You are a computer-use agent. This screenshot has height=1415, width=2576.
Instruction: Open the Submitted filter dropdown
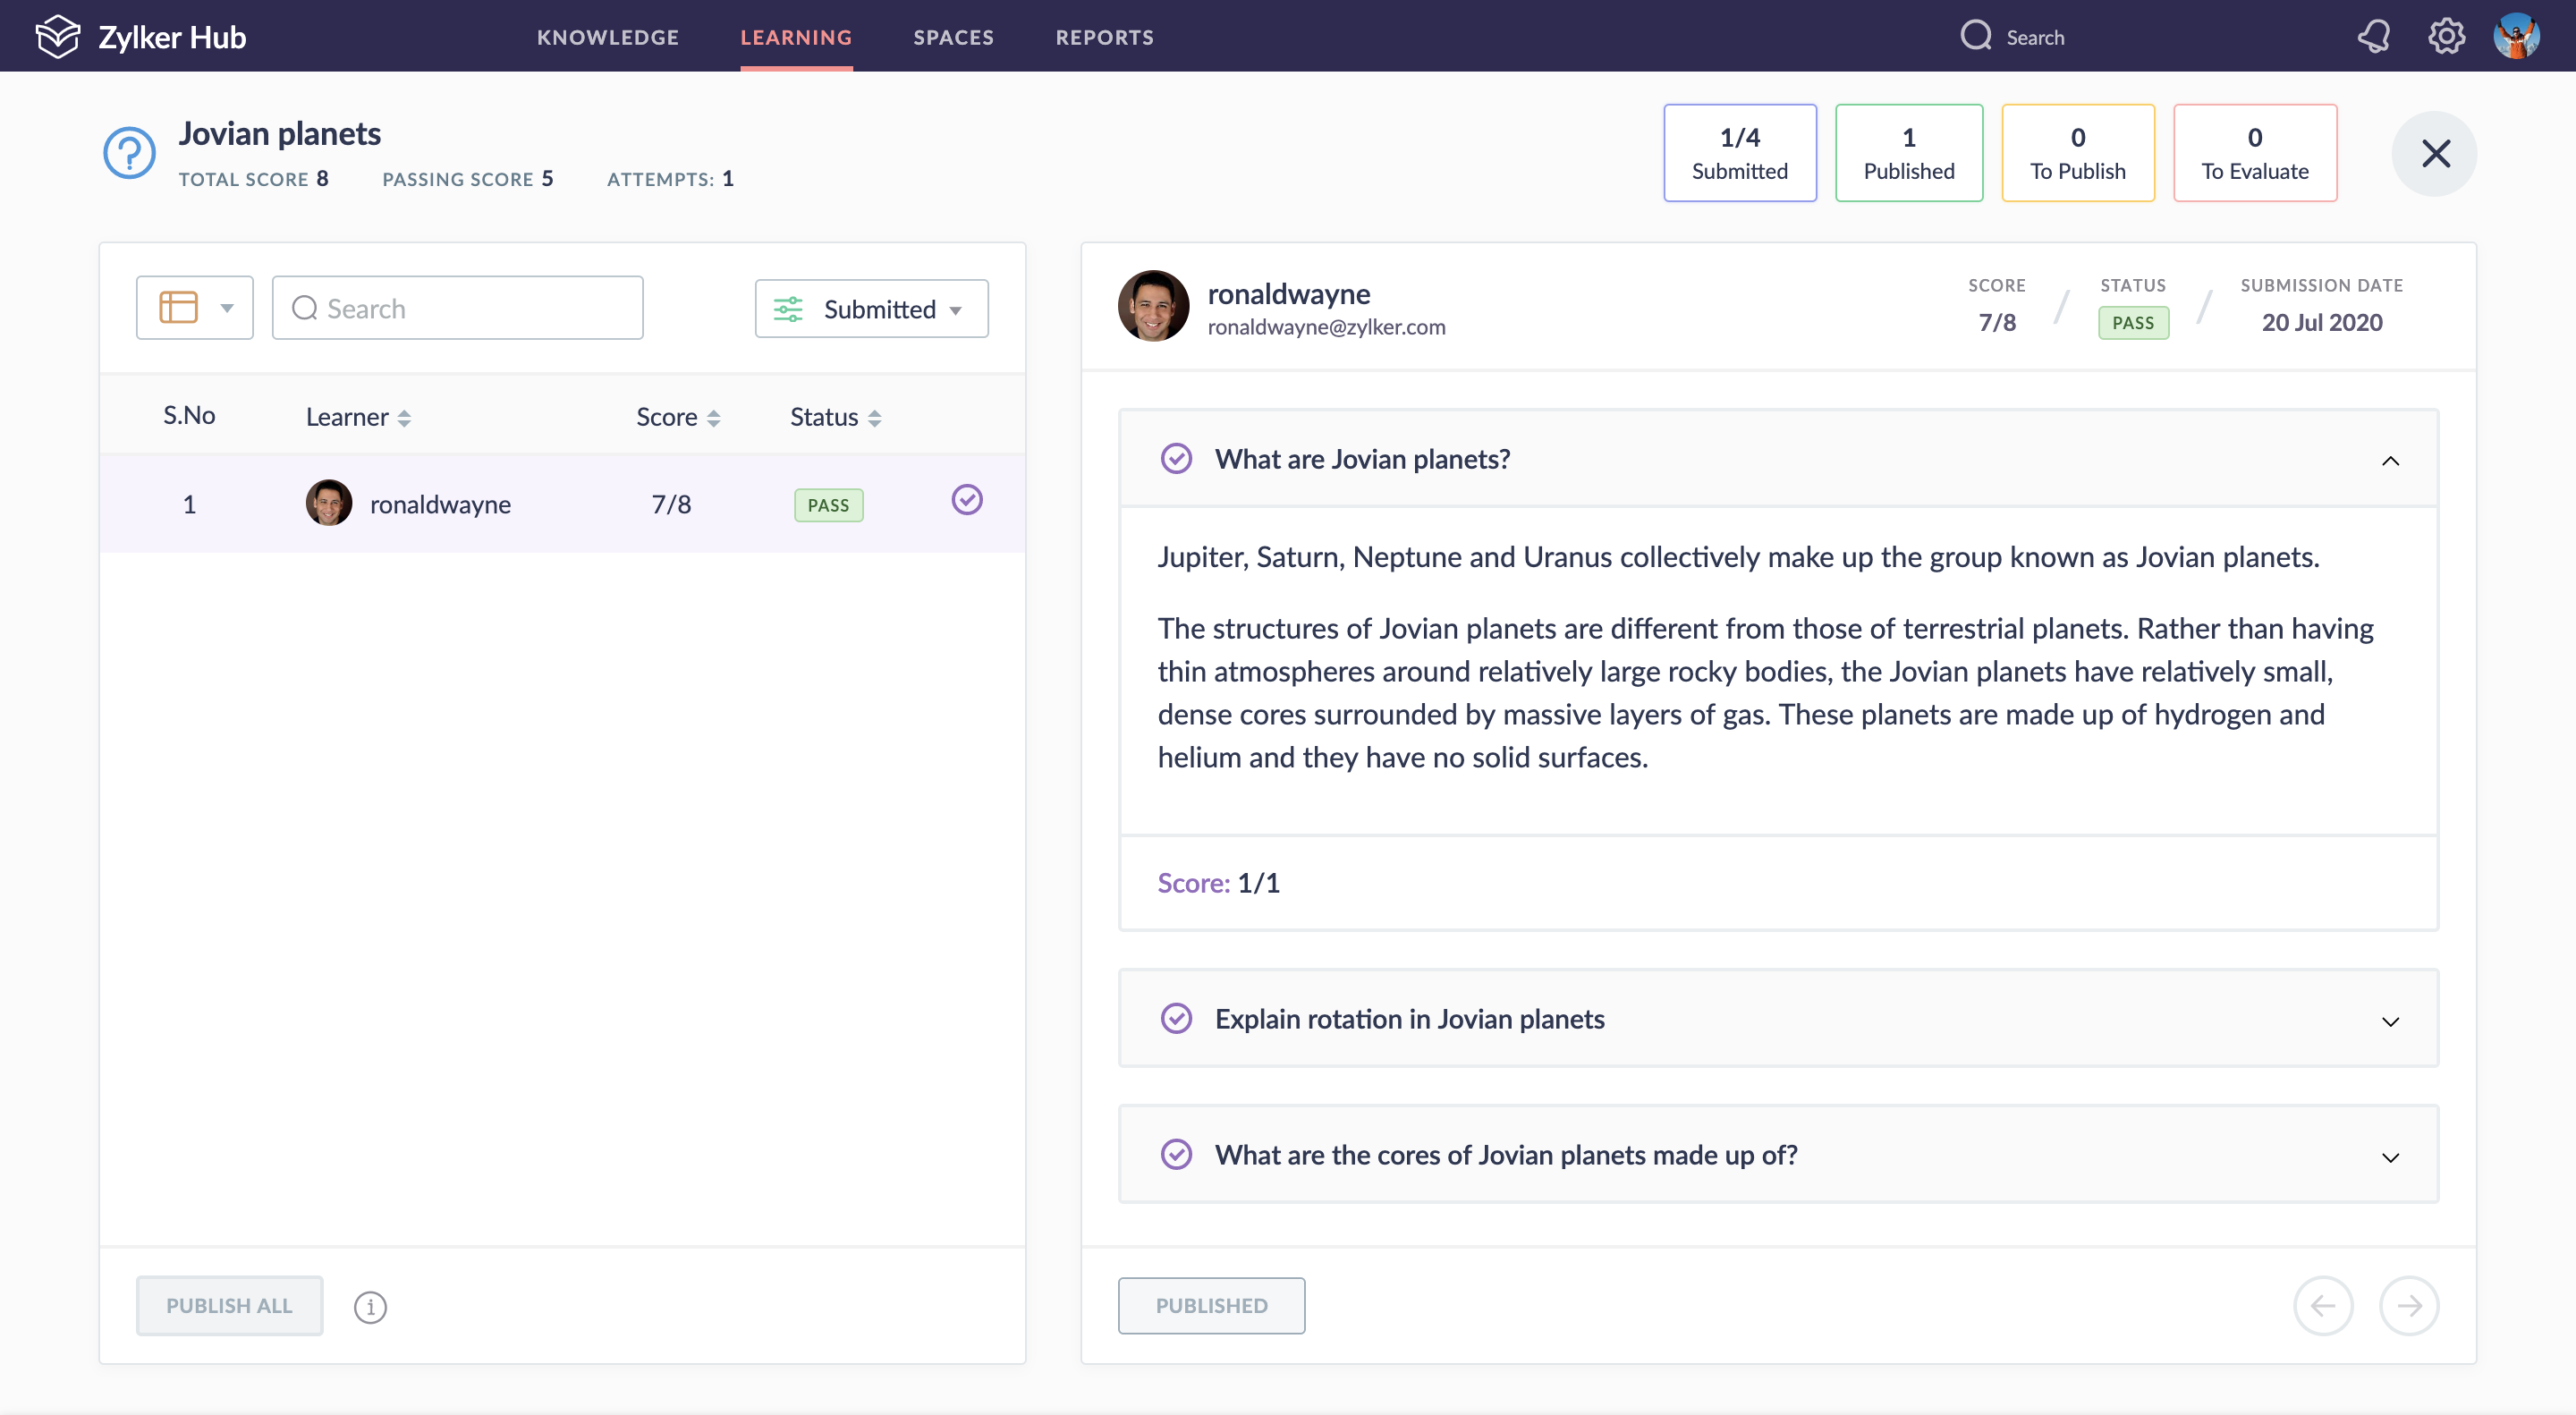[x=871, y=309]
